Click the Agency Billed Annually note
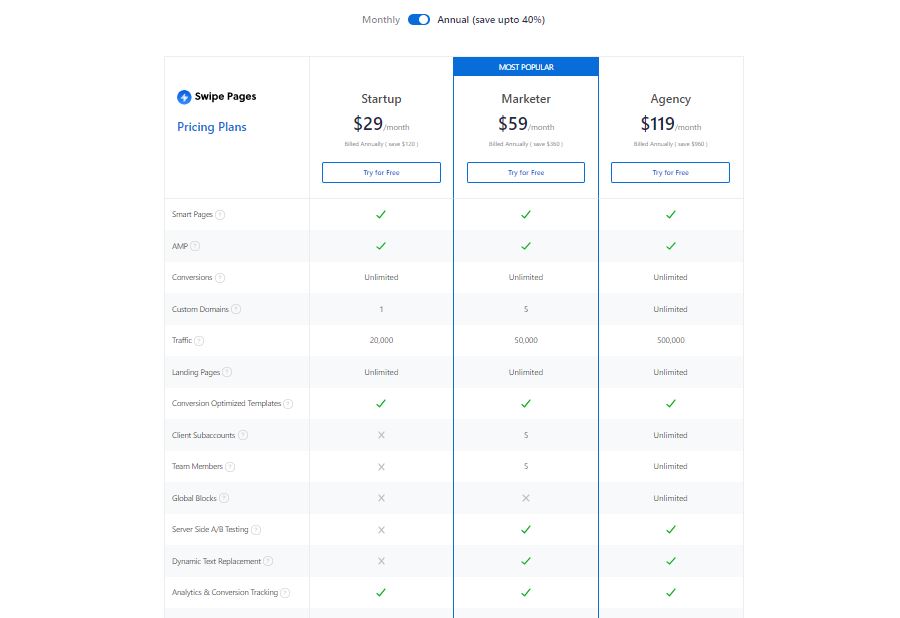 670,144
